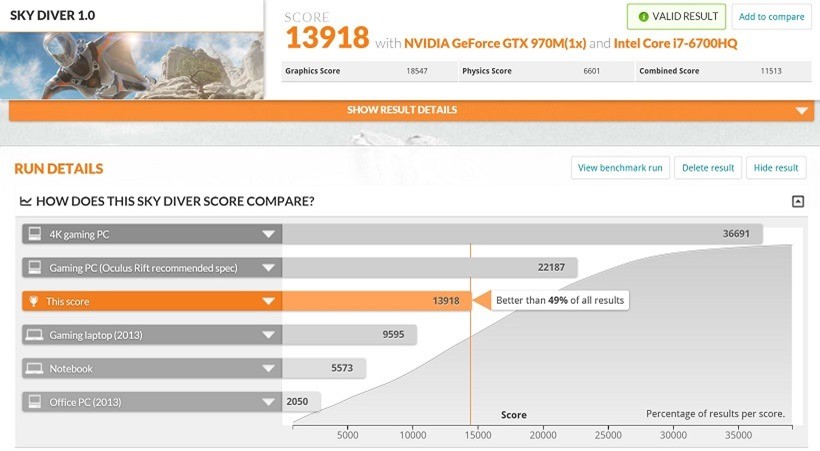Click Delete result button
820x451 pixels.
[x=708, y=168]
